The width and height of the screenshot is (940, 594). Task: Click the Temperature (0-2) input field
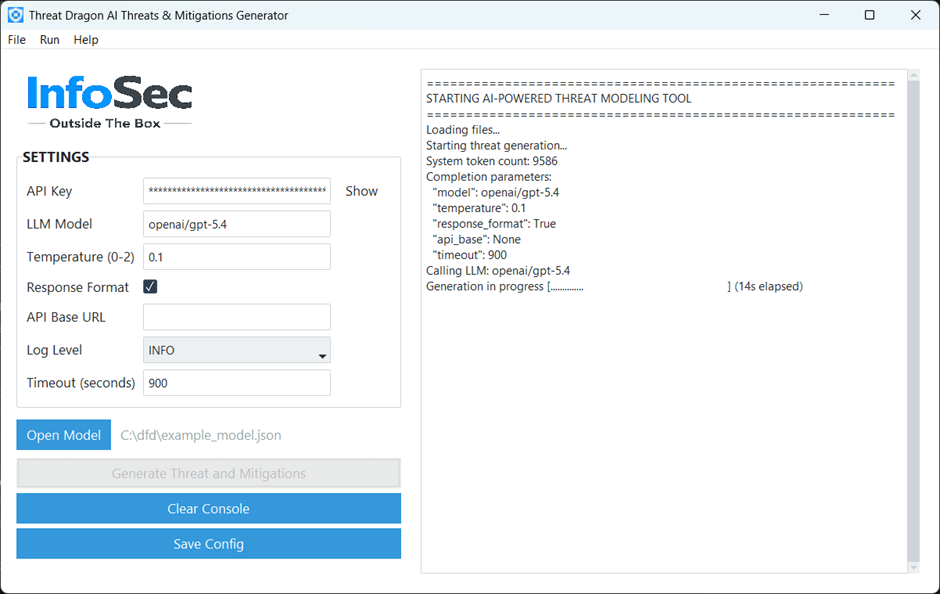[237, 257]
